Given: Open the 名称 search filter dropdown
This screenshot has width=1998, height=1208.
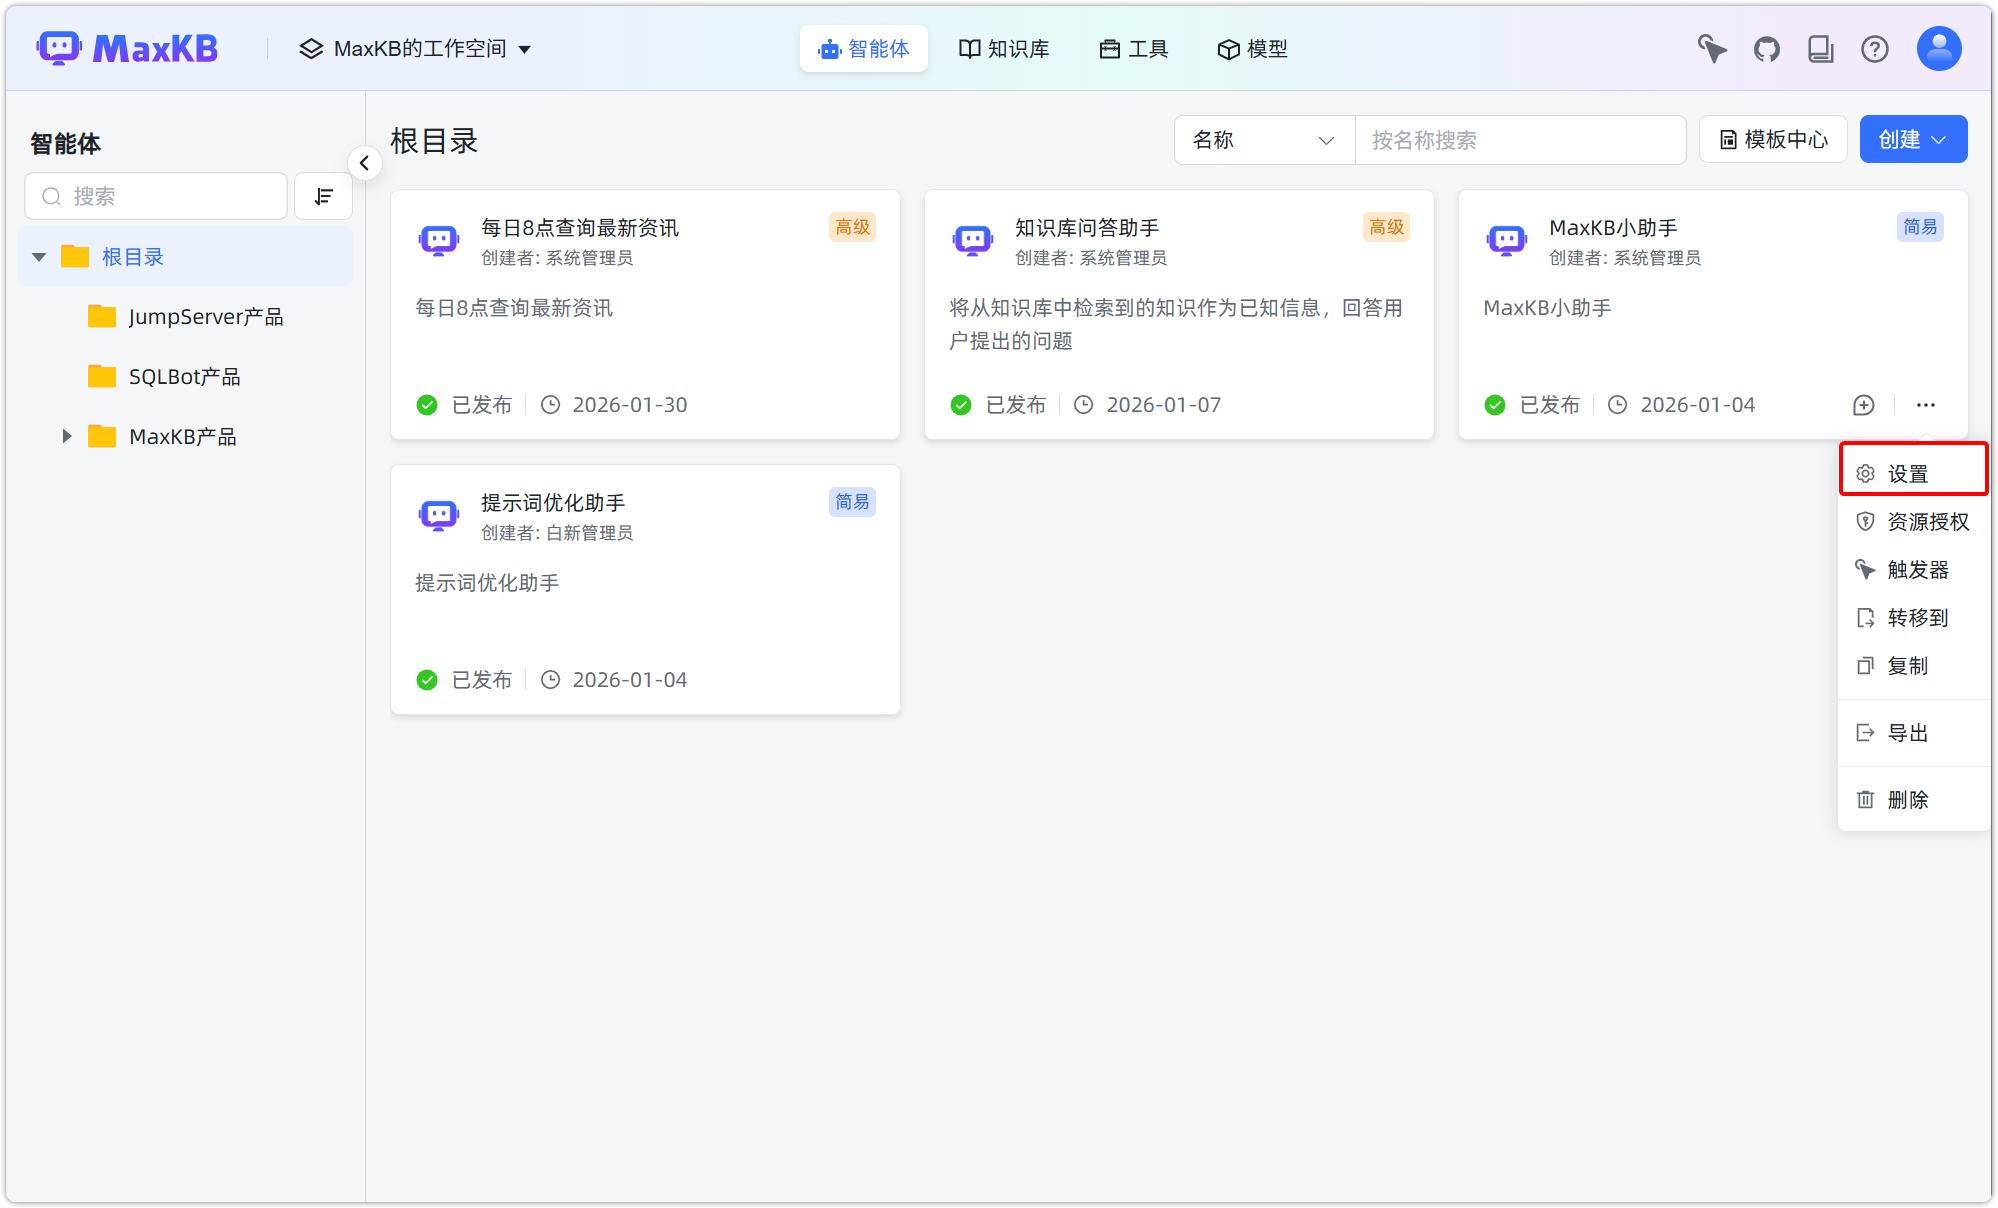Looking at the screenshot, I should tap(1263, 140).
